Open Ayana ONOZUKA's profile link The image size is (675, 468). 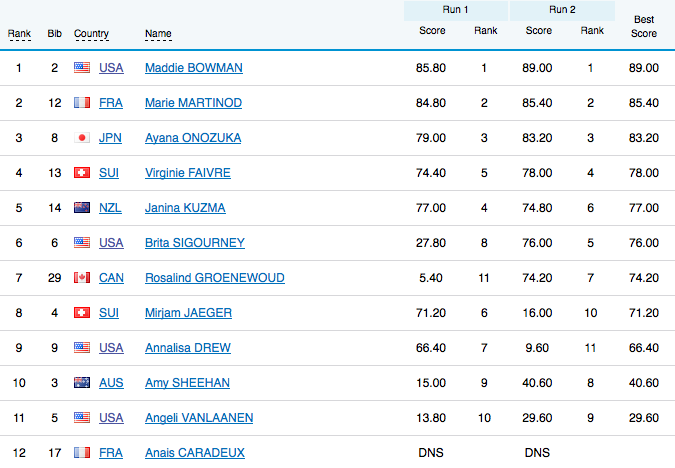193,138
